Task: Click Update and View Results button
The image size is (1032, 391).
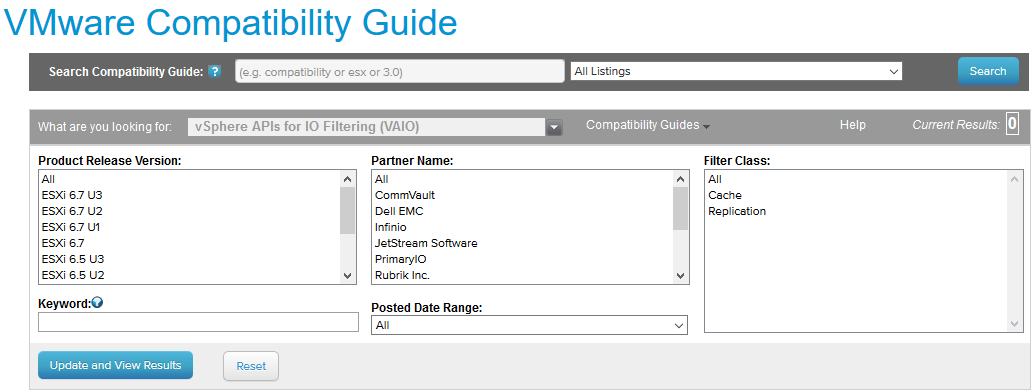Action: [x=115, y=365]
